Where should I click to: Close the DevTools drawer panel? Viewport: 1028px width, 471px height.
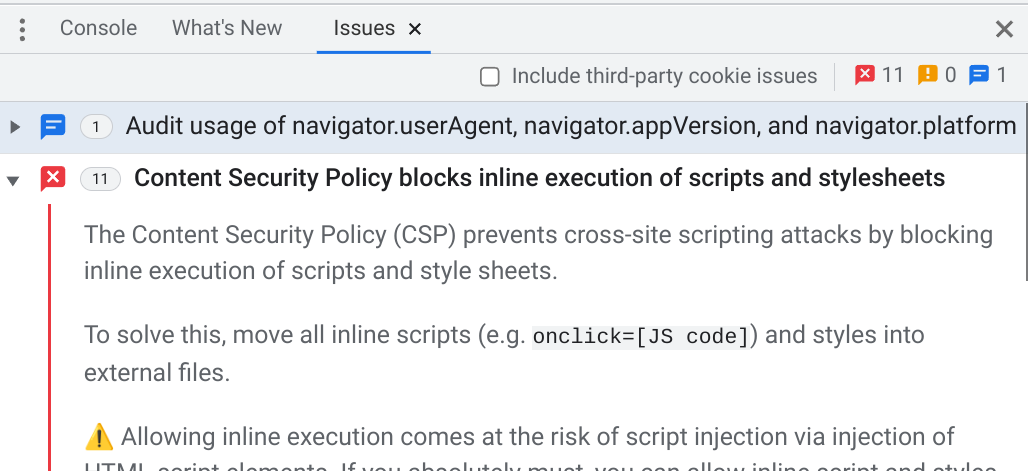pos(1004,29)
